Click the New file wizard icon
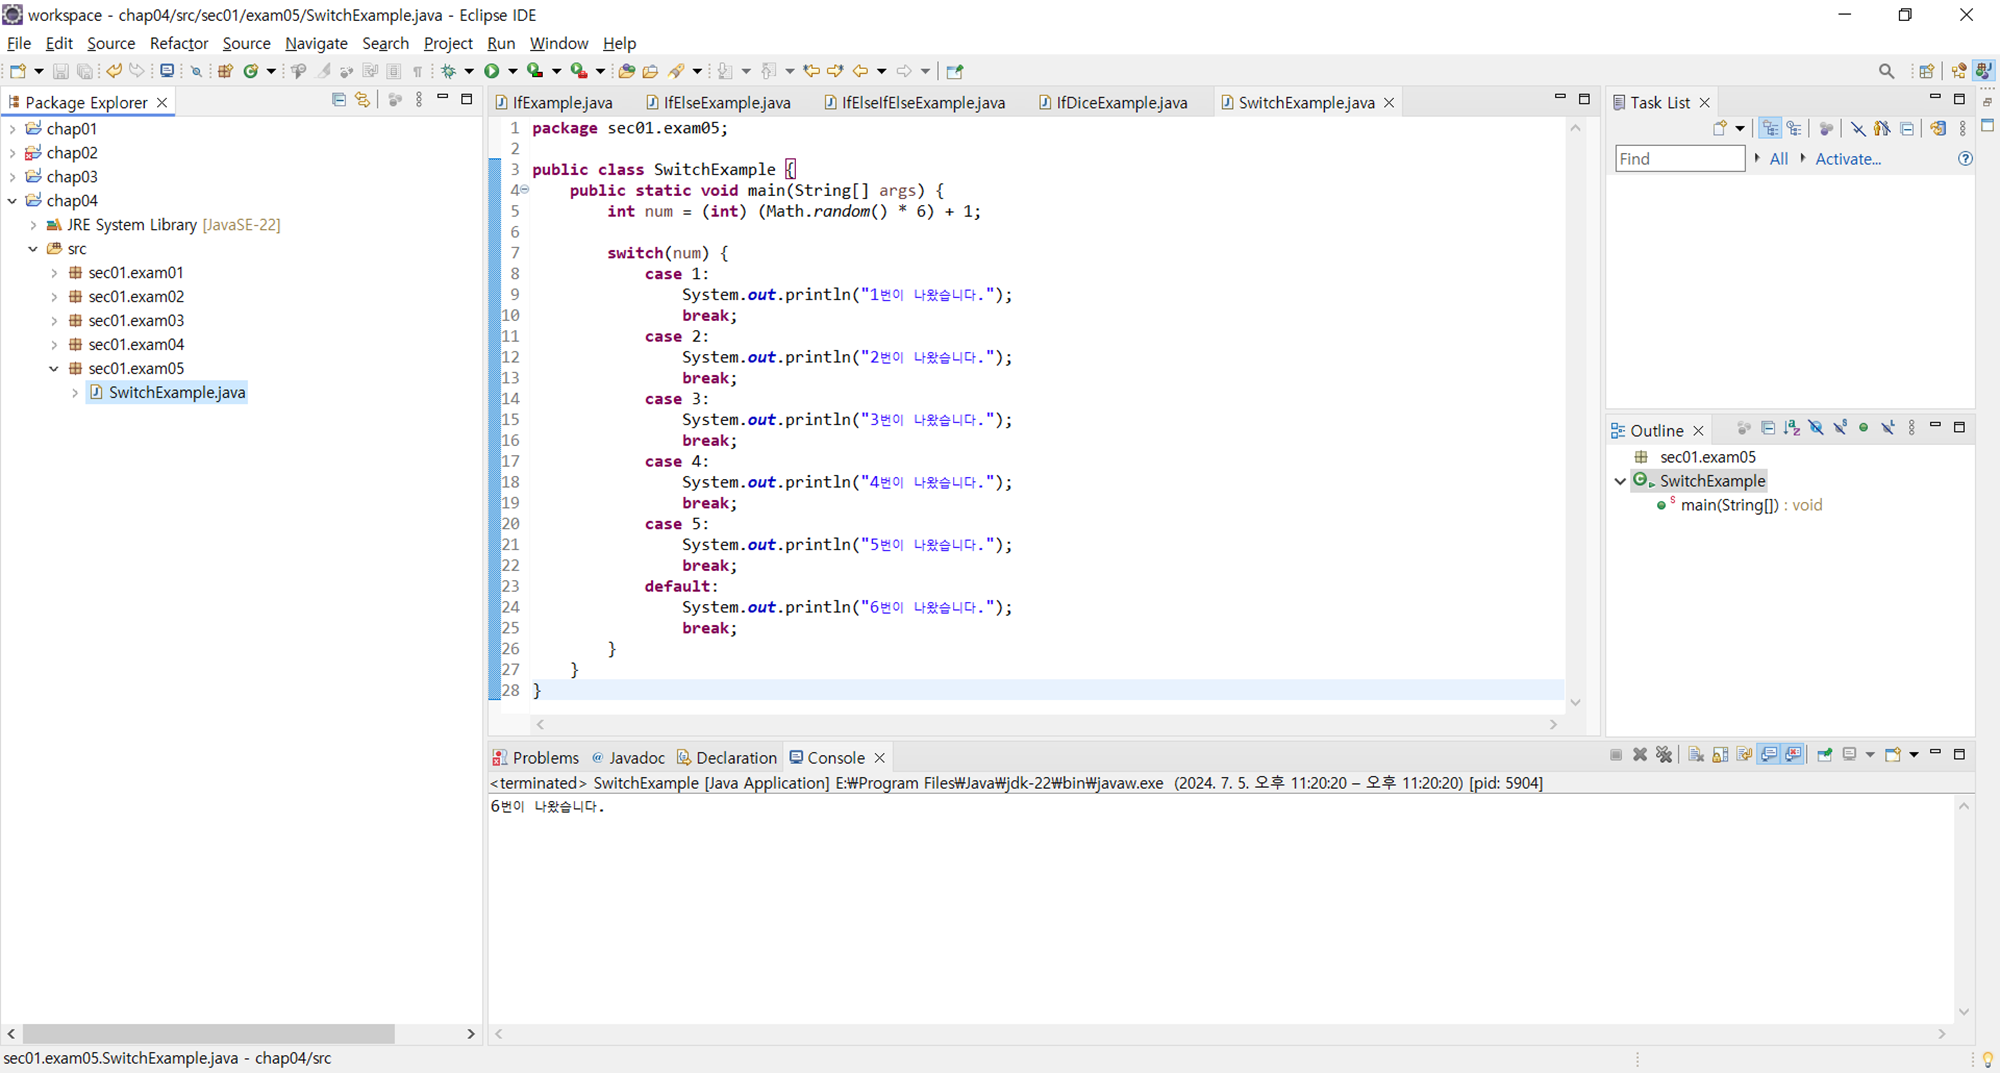Image resolution: width=2000 pixels, height=1073 pixels. tap(17, 71)
